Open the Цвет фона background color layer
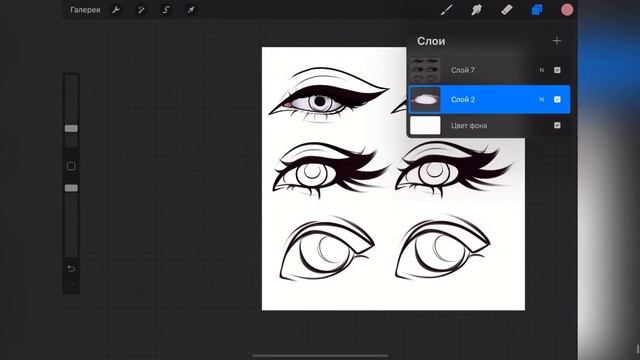This screenshot has width=640, height=360. point(489,125)
